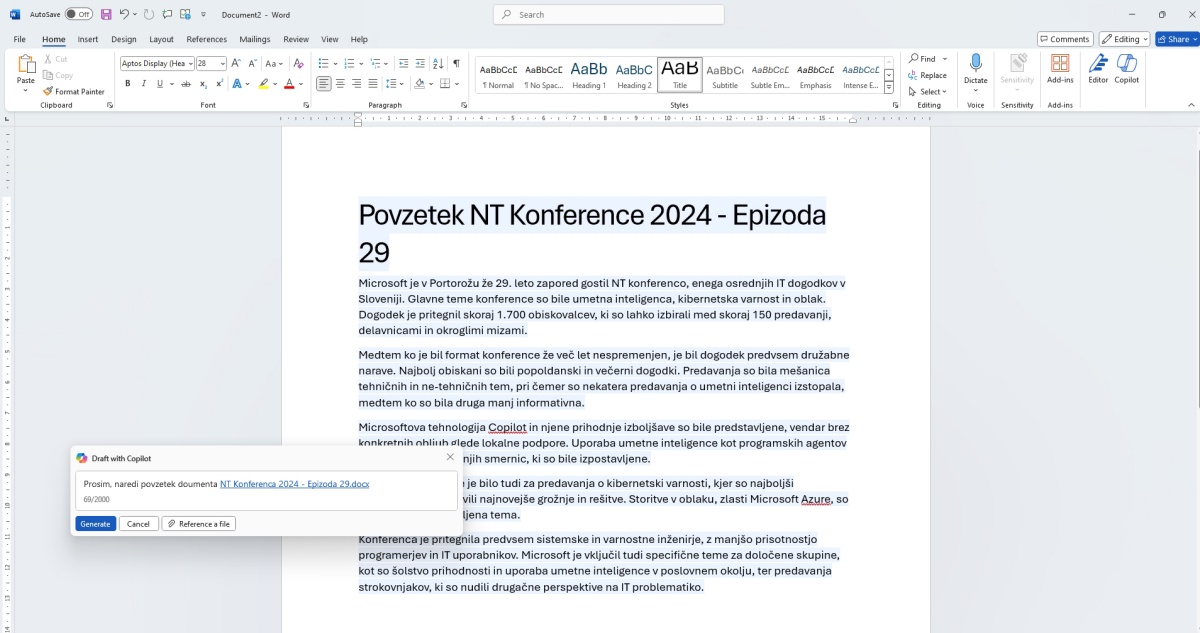Open the Find tool
Screen dimensions: 1200x633
(x=923, y=59)
